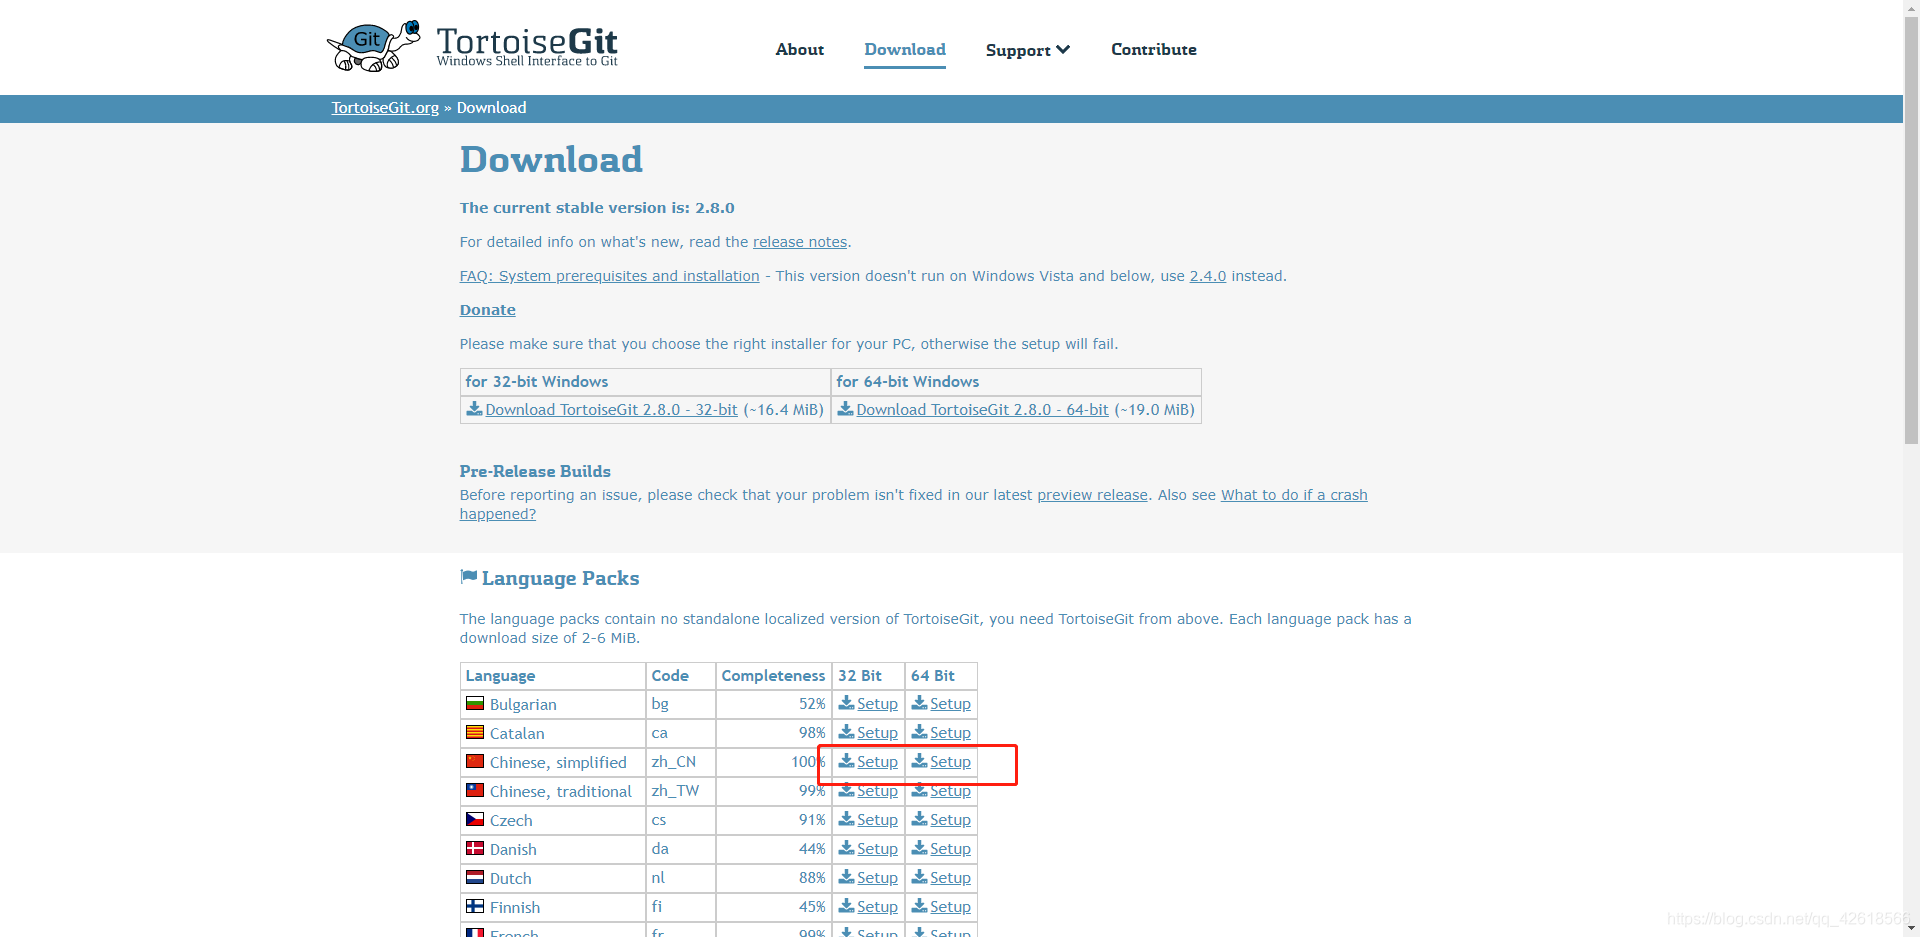Open the About menu item
The width and height of the screenshot is (1920, 937).
[x=800, y=49]
